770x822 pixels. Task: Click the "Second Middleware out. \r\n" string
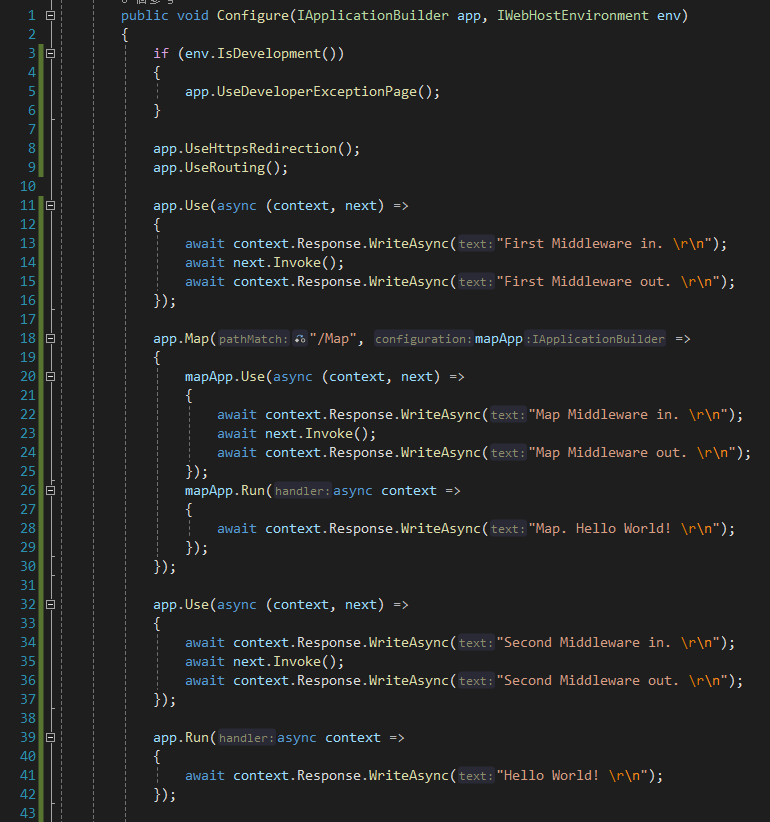coord(612,680)
